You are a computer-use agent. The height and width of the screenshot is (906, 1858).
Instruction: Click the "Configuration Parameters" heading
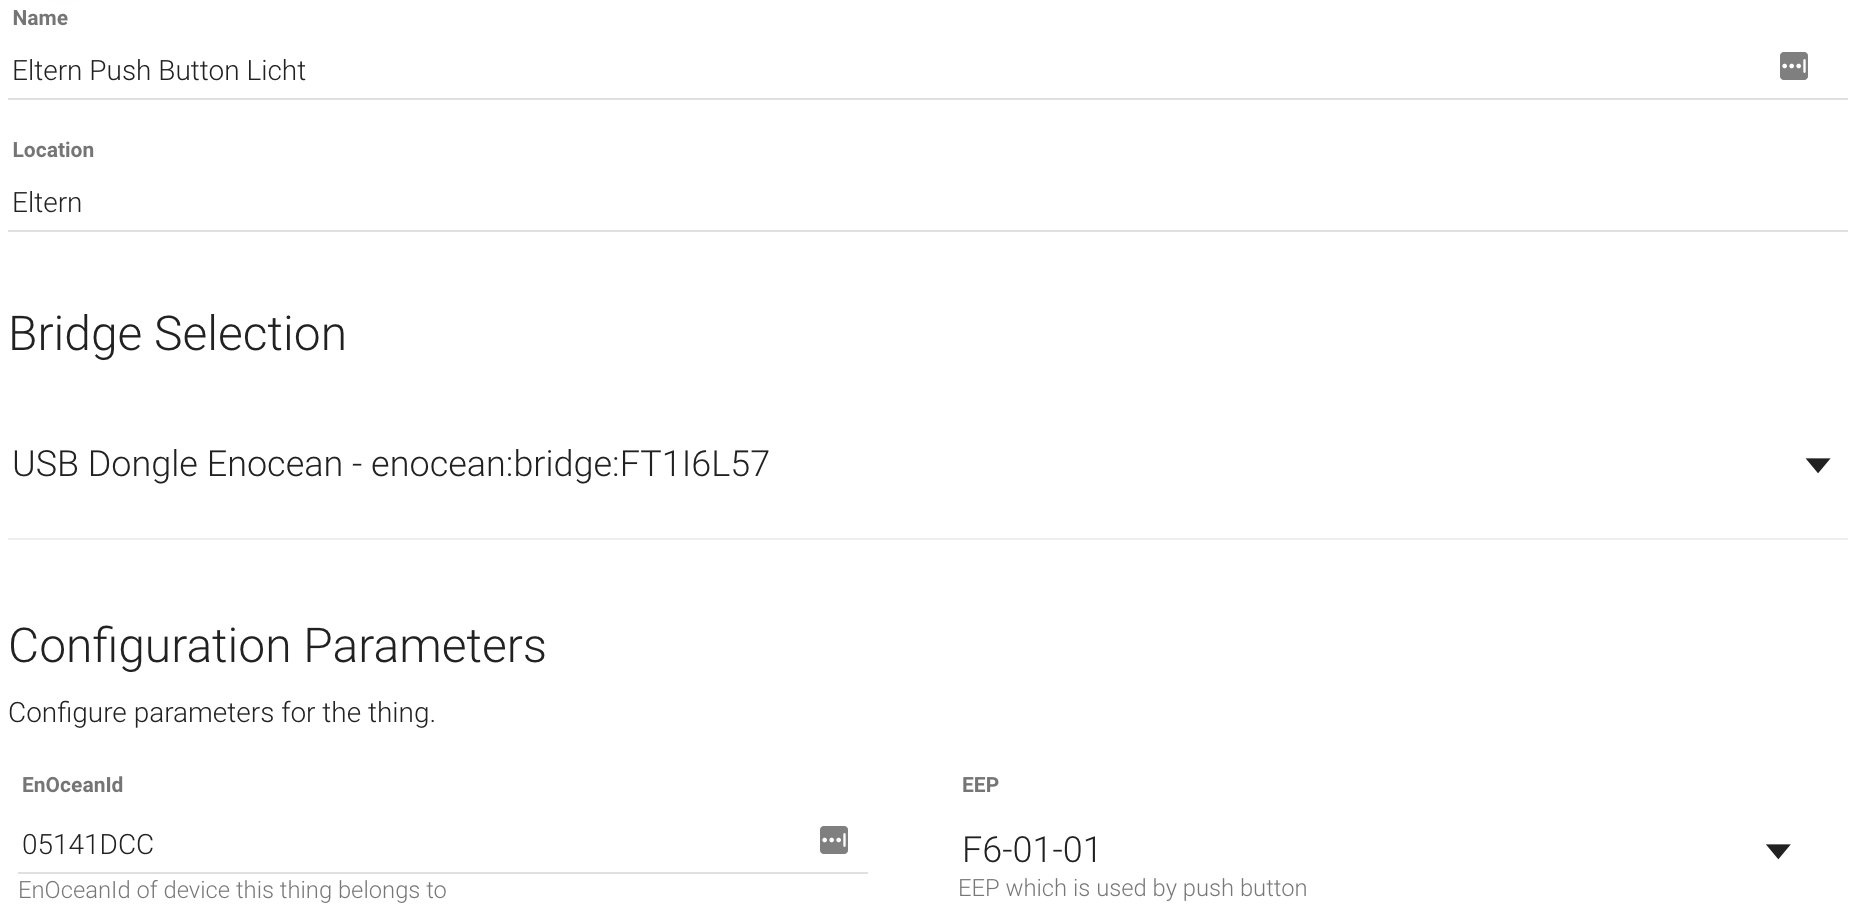pos(277,646)
